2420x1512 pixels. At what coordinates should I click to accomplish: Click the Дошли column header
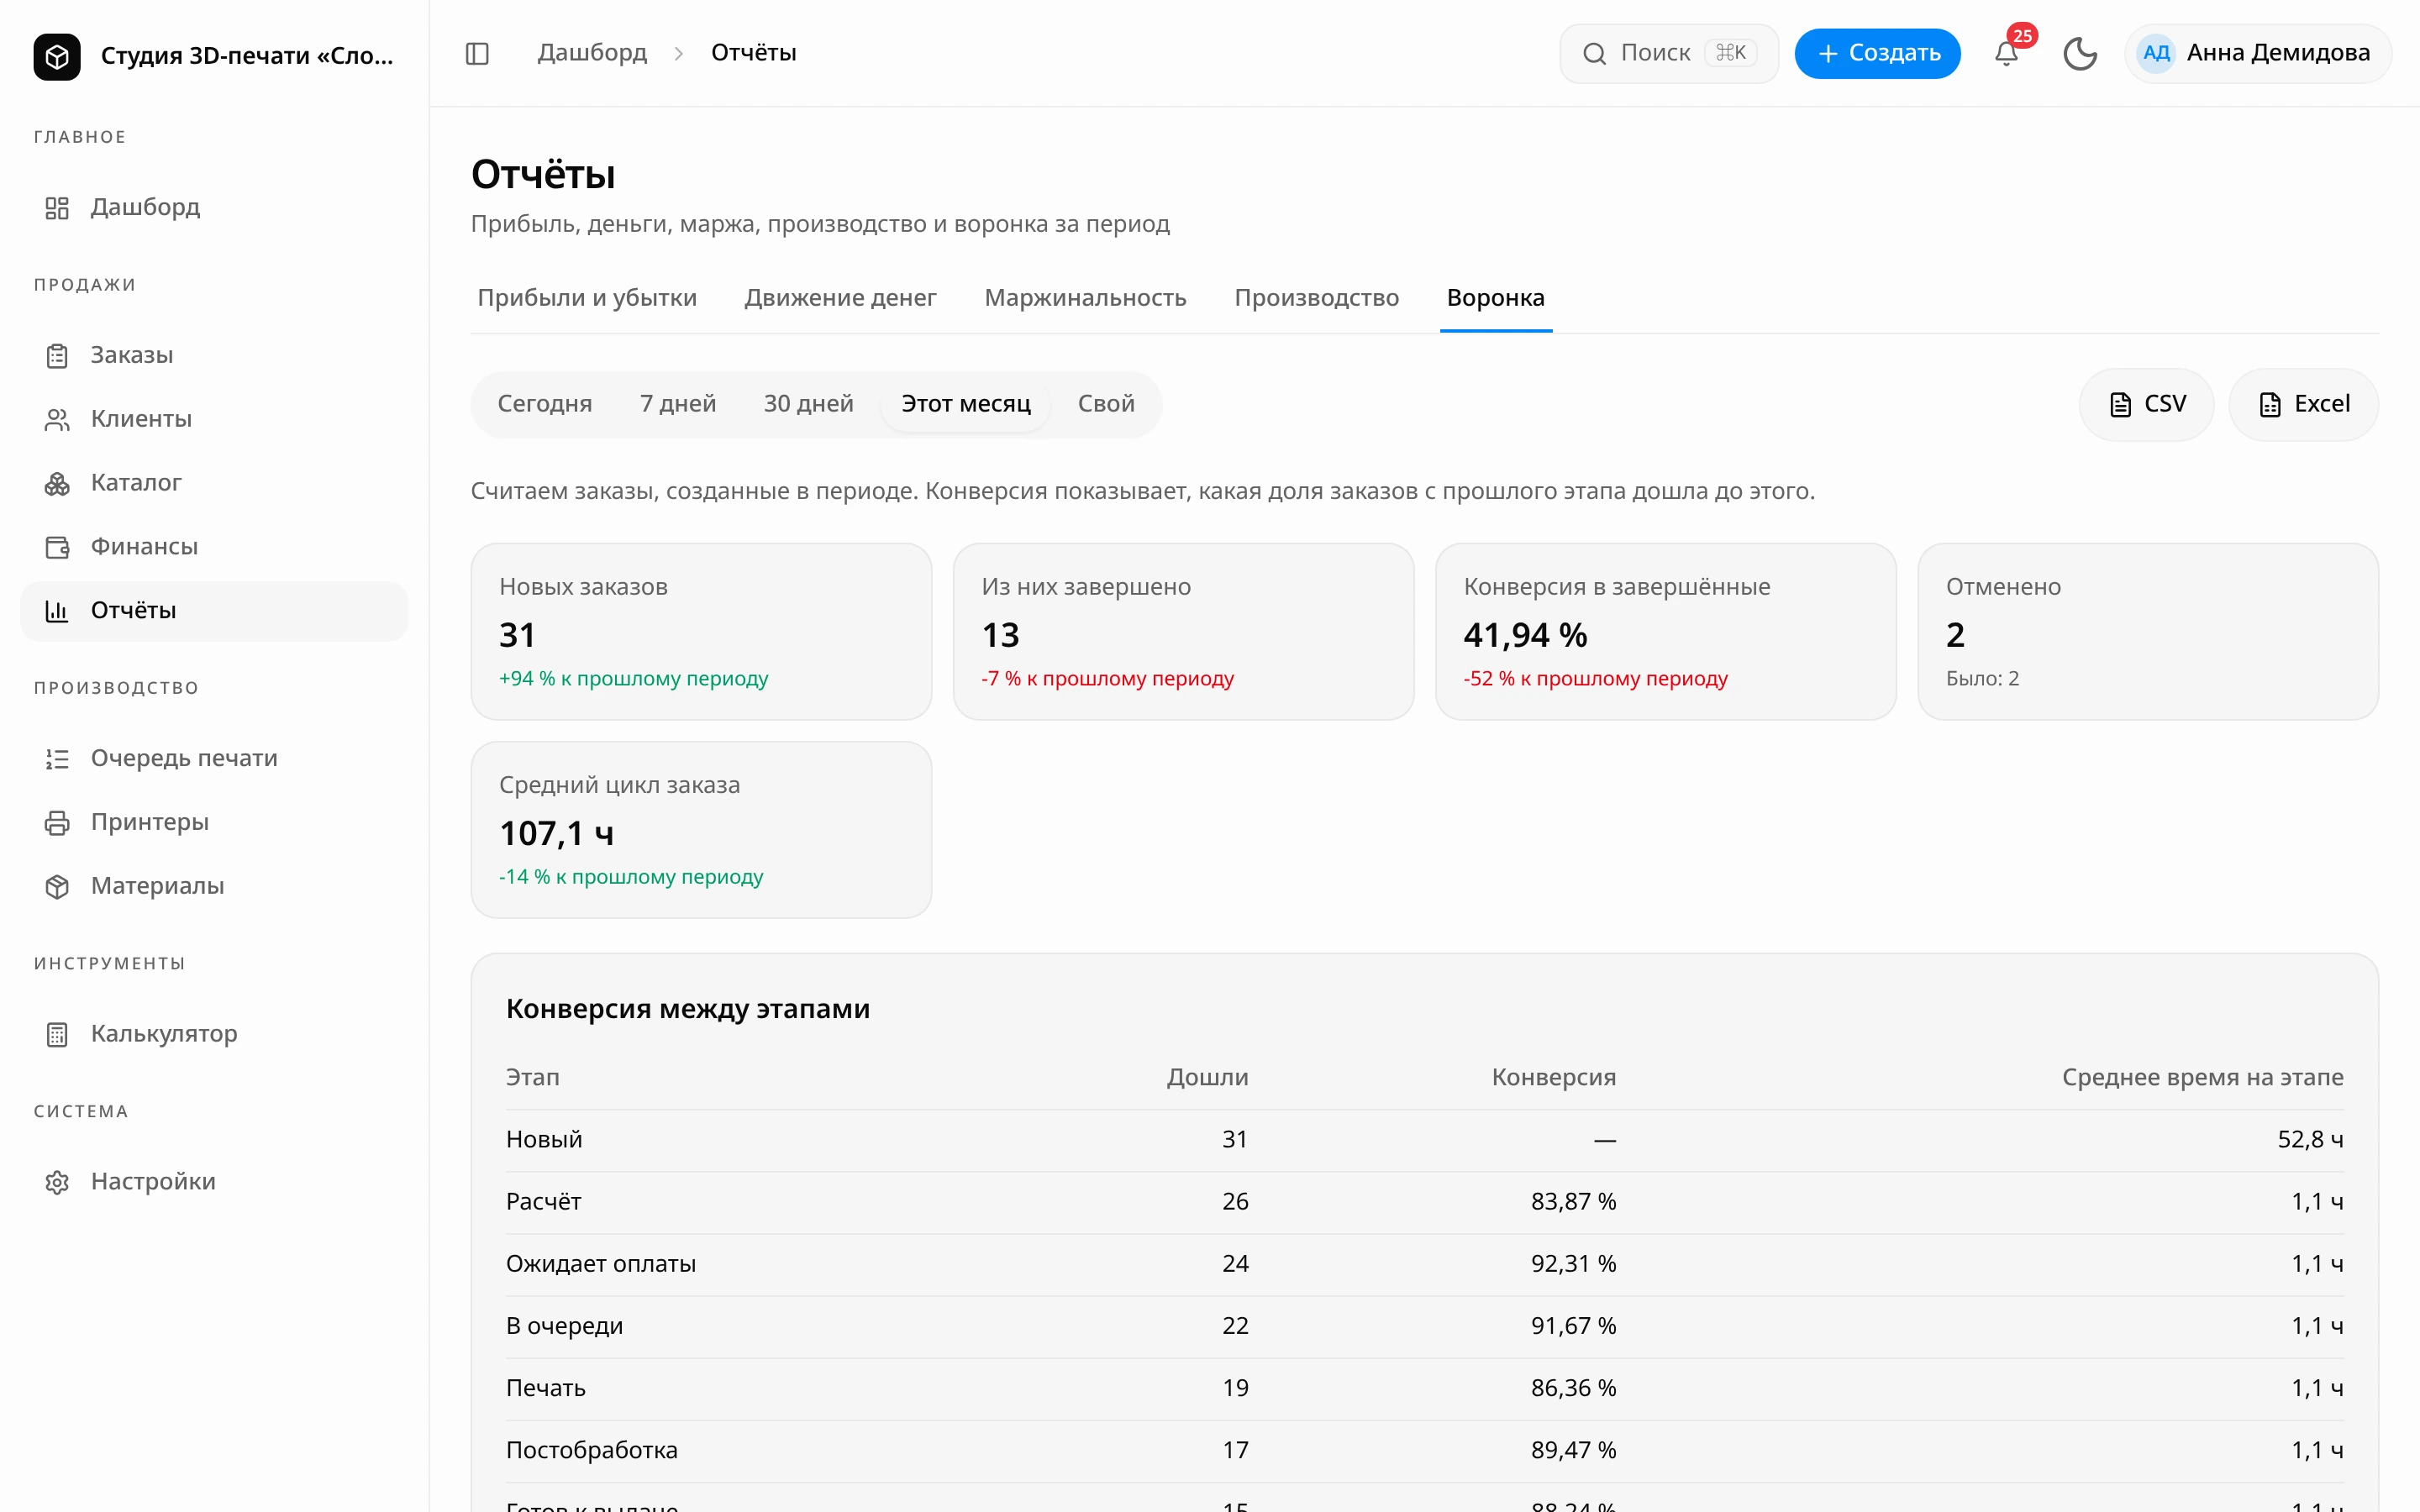1207,1078
